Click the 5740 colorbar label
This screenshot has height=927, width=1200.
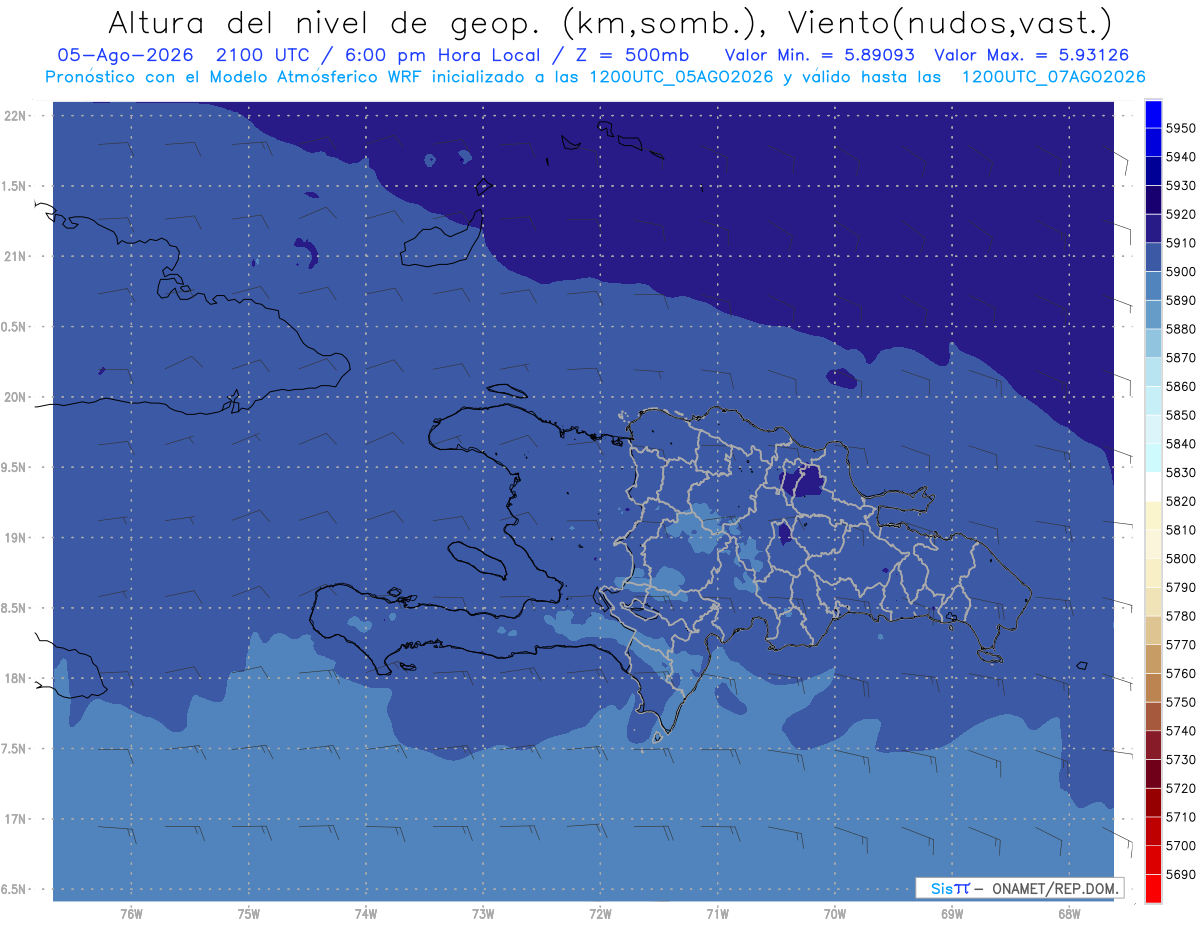[1180, 731]
